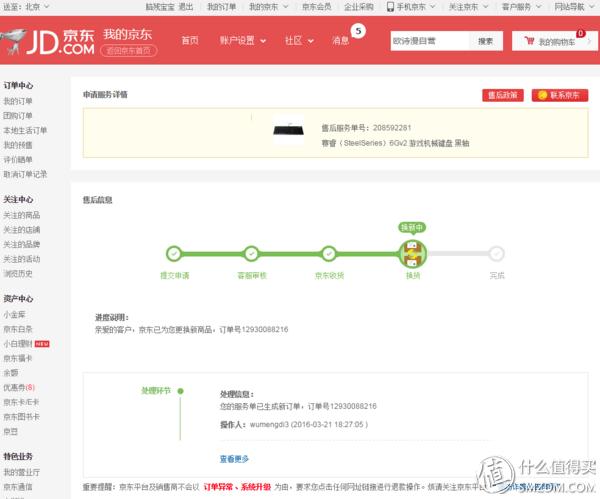
Task: Open 我的订单 in the left sidebar
Action: [x=17, y=101]
